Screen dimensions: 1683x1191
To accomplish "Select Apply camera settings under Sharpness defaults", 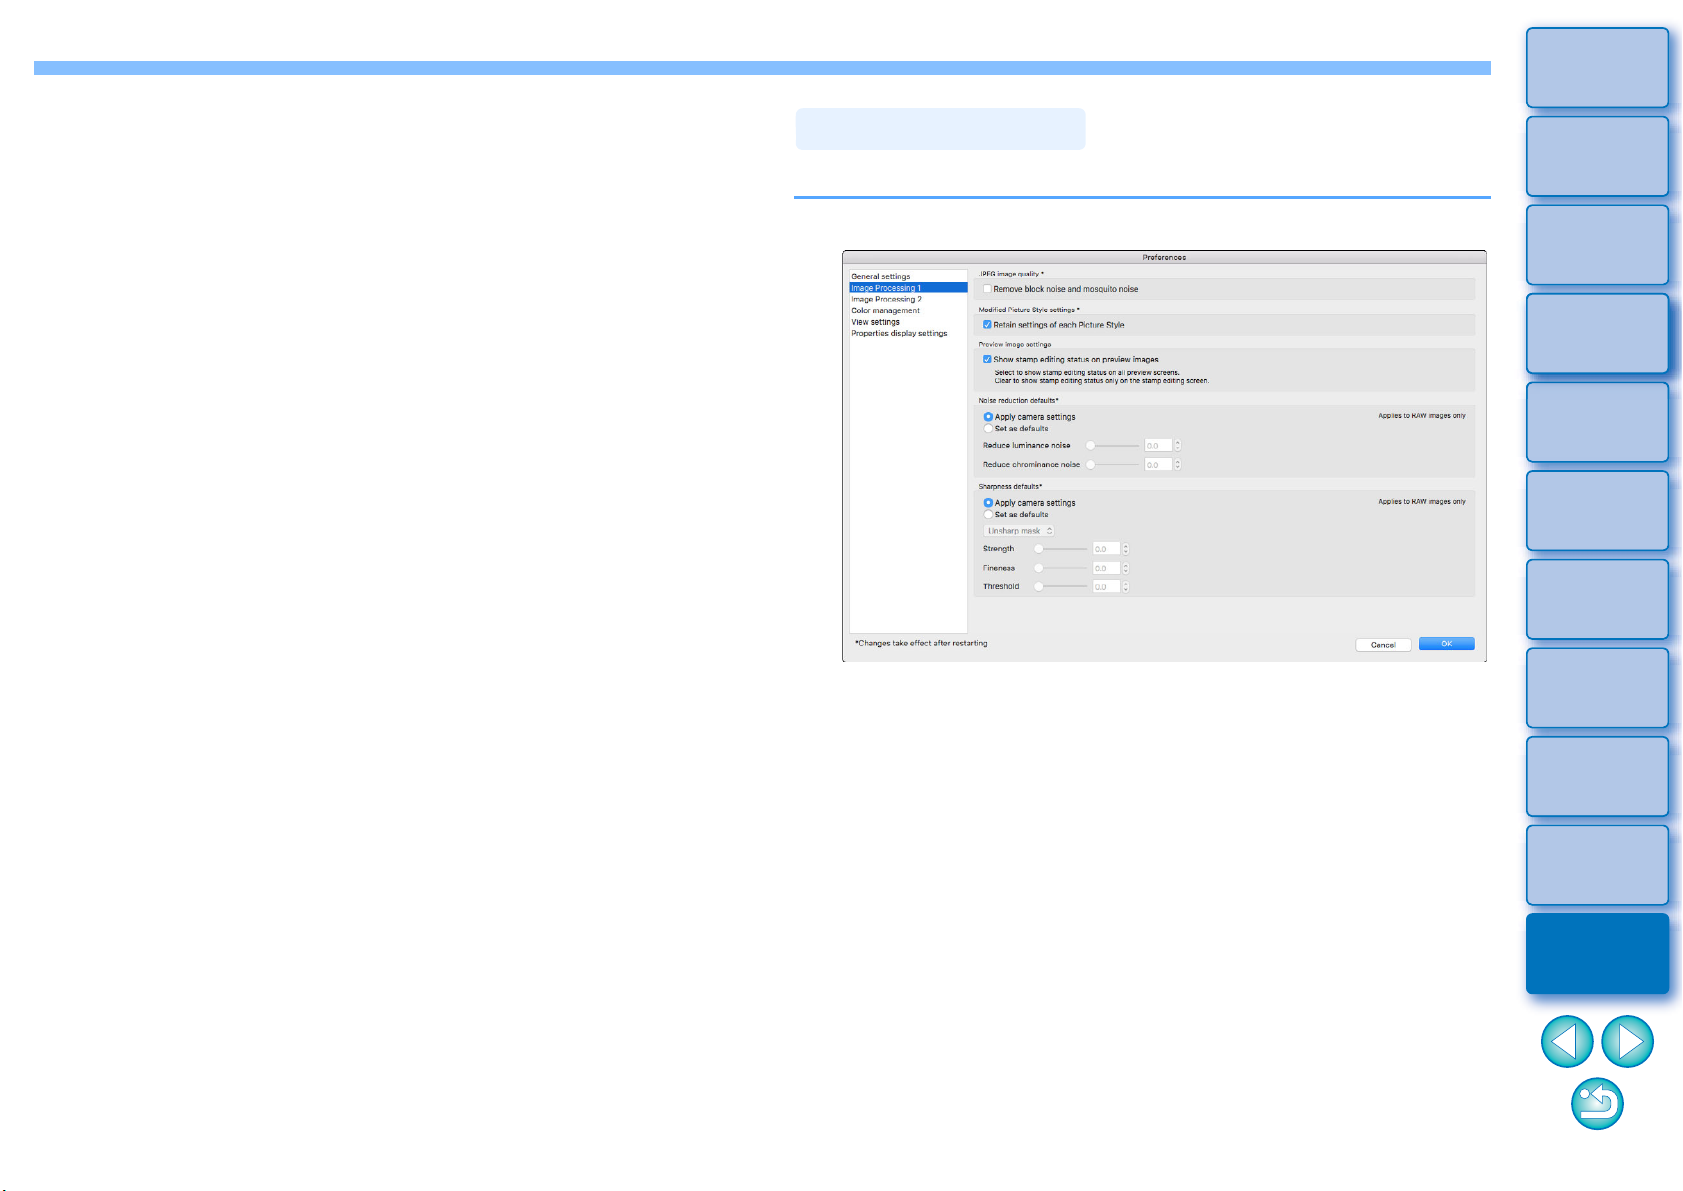I will 988,503.
